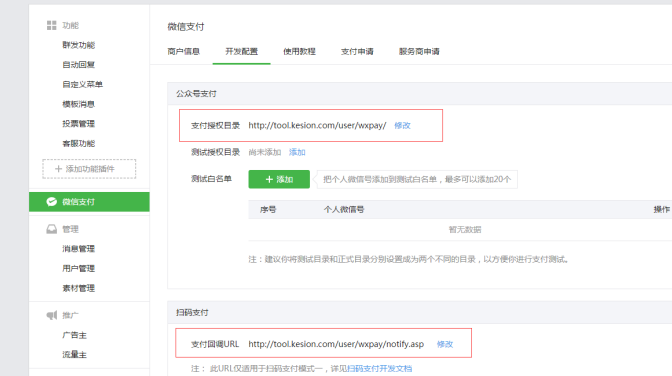Open 群发功能 in the sidebar
The image size is (672, 376).
78,45
